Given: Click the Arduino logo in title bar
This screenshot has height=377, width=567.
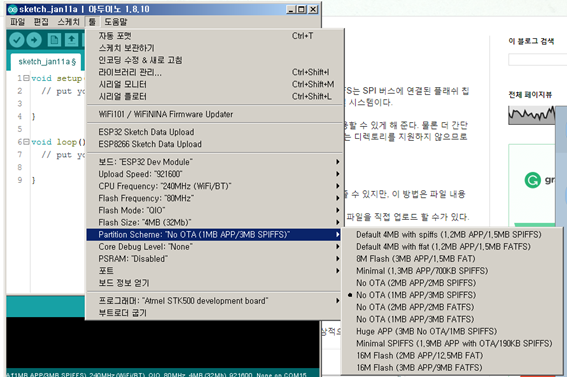Looking at the screenshot, I should [12, 9].
